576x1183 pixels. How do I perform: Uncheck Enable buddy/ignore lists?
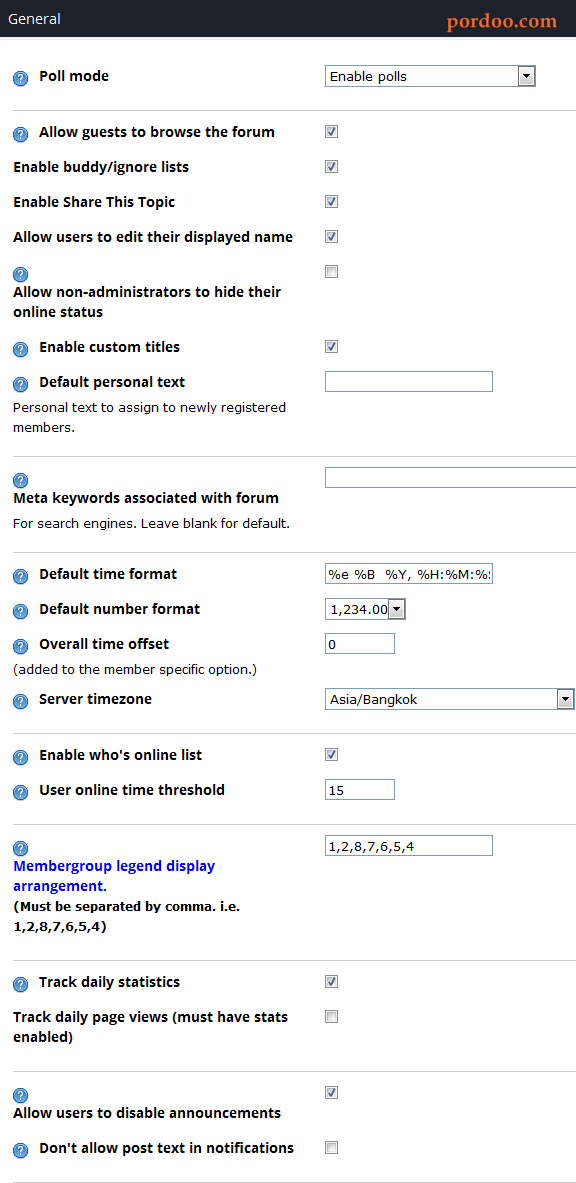[331, 167]
